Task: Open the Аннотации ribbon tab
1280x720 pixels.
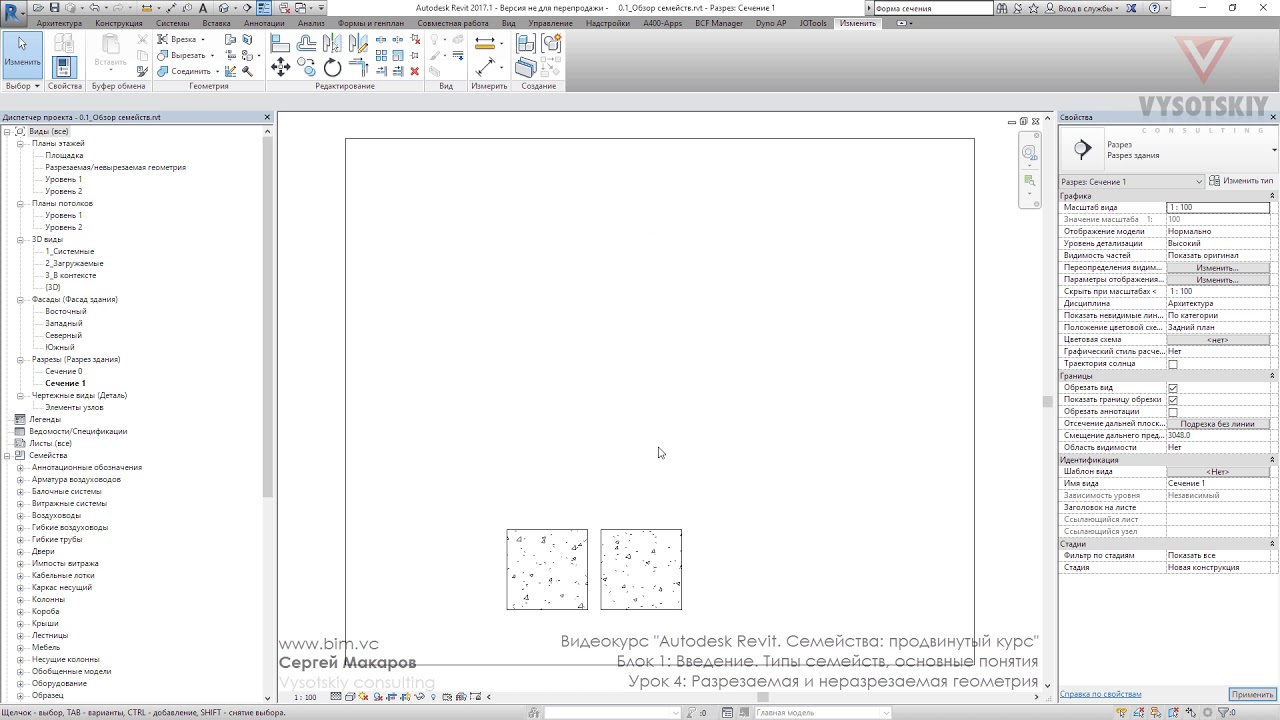Action: 264,23
